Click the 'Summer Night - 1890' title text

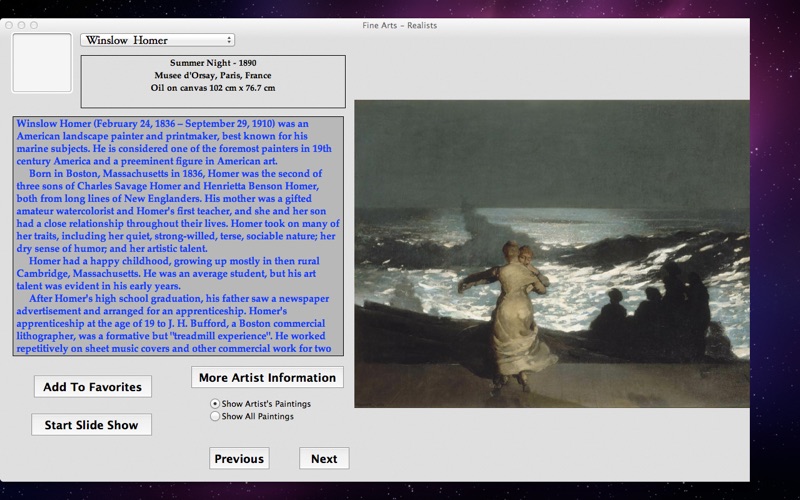coord(213,63)
